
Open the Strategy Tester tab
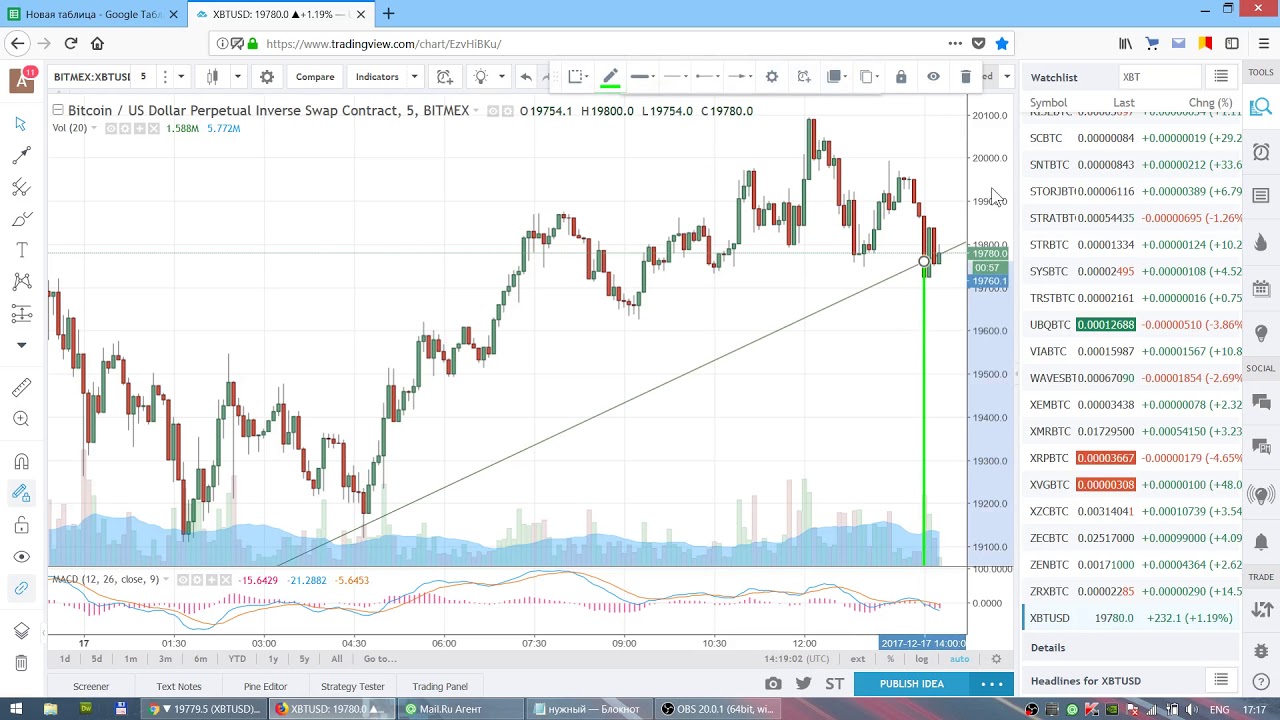click(x=352, y=686)
